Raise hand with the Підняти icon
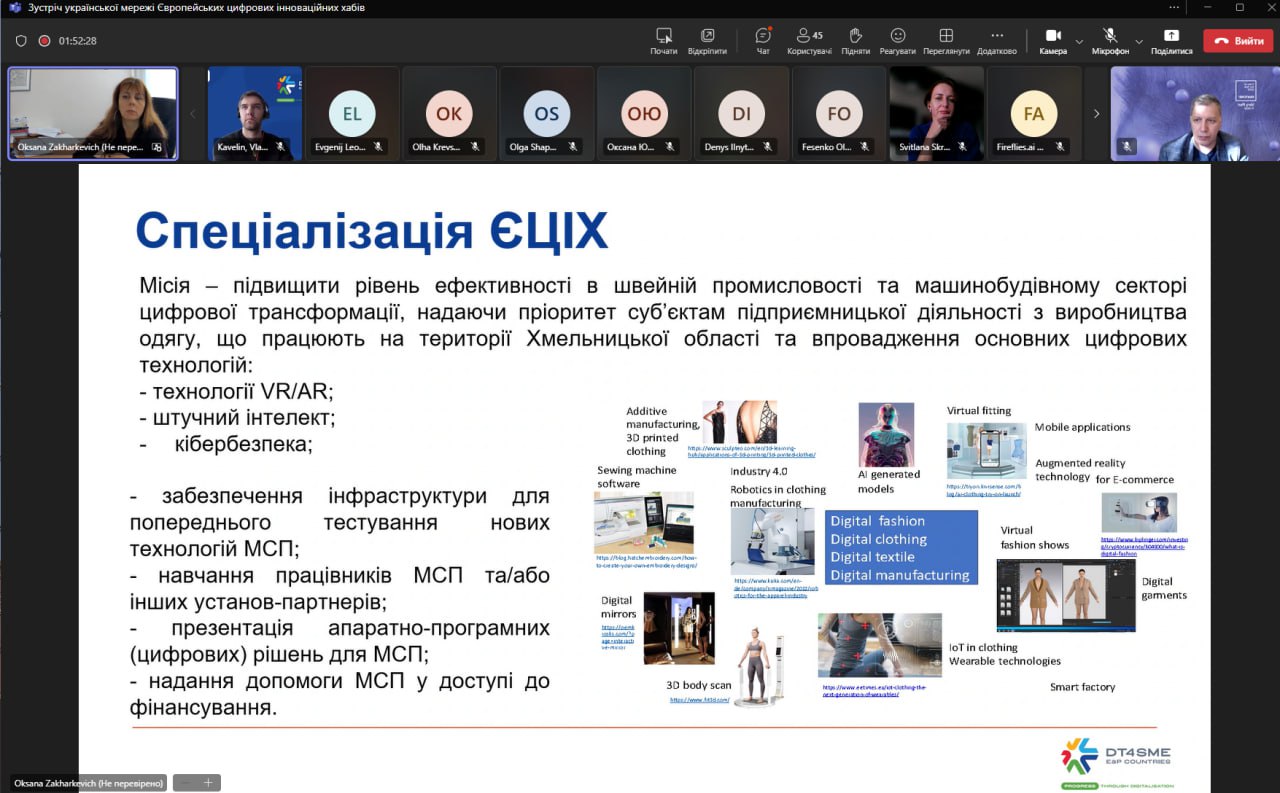Screen dimensions: 1280x793 tap(855, 40)
